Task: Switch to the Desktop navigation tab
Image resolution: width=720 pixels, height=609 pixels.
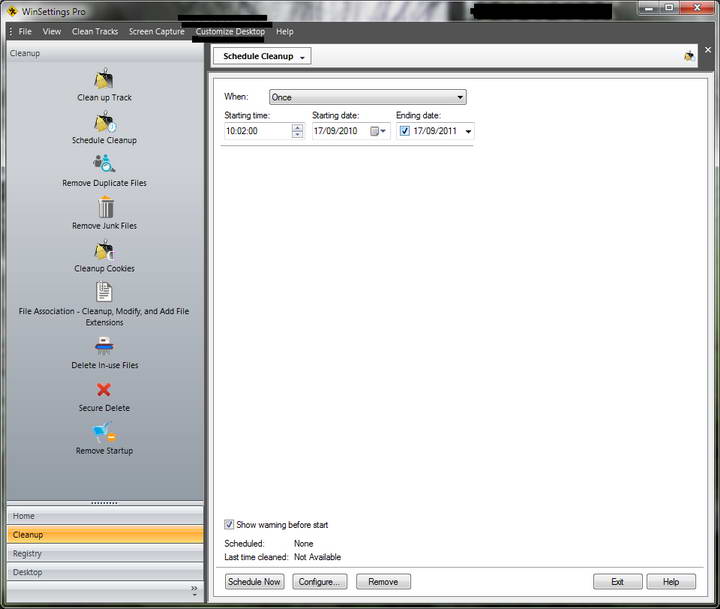Action: 105,572
